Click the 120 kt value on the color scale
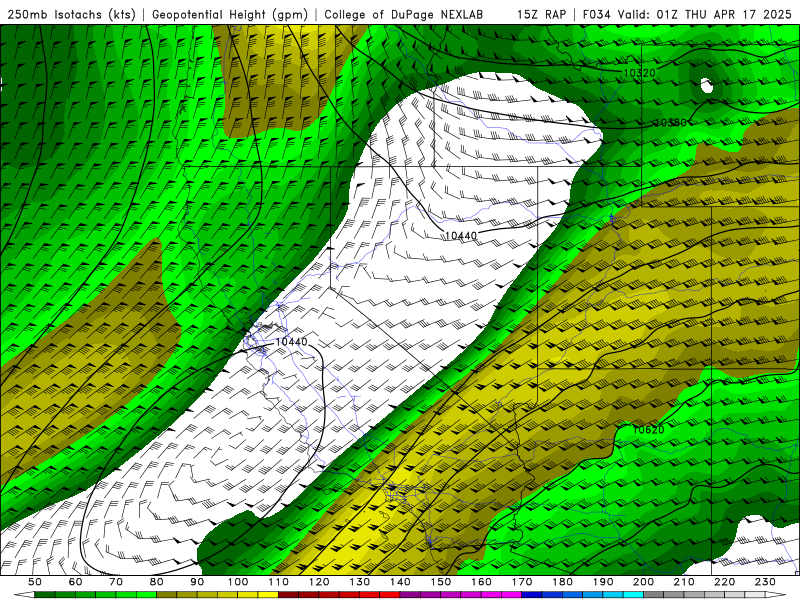 pyautogui.click(x=319, y=582)
